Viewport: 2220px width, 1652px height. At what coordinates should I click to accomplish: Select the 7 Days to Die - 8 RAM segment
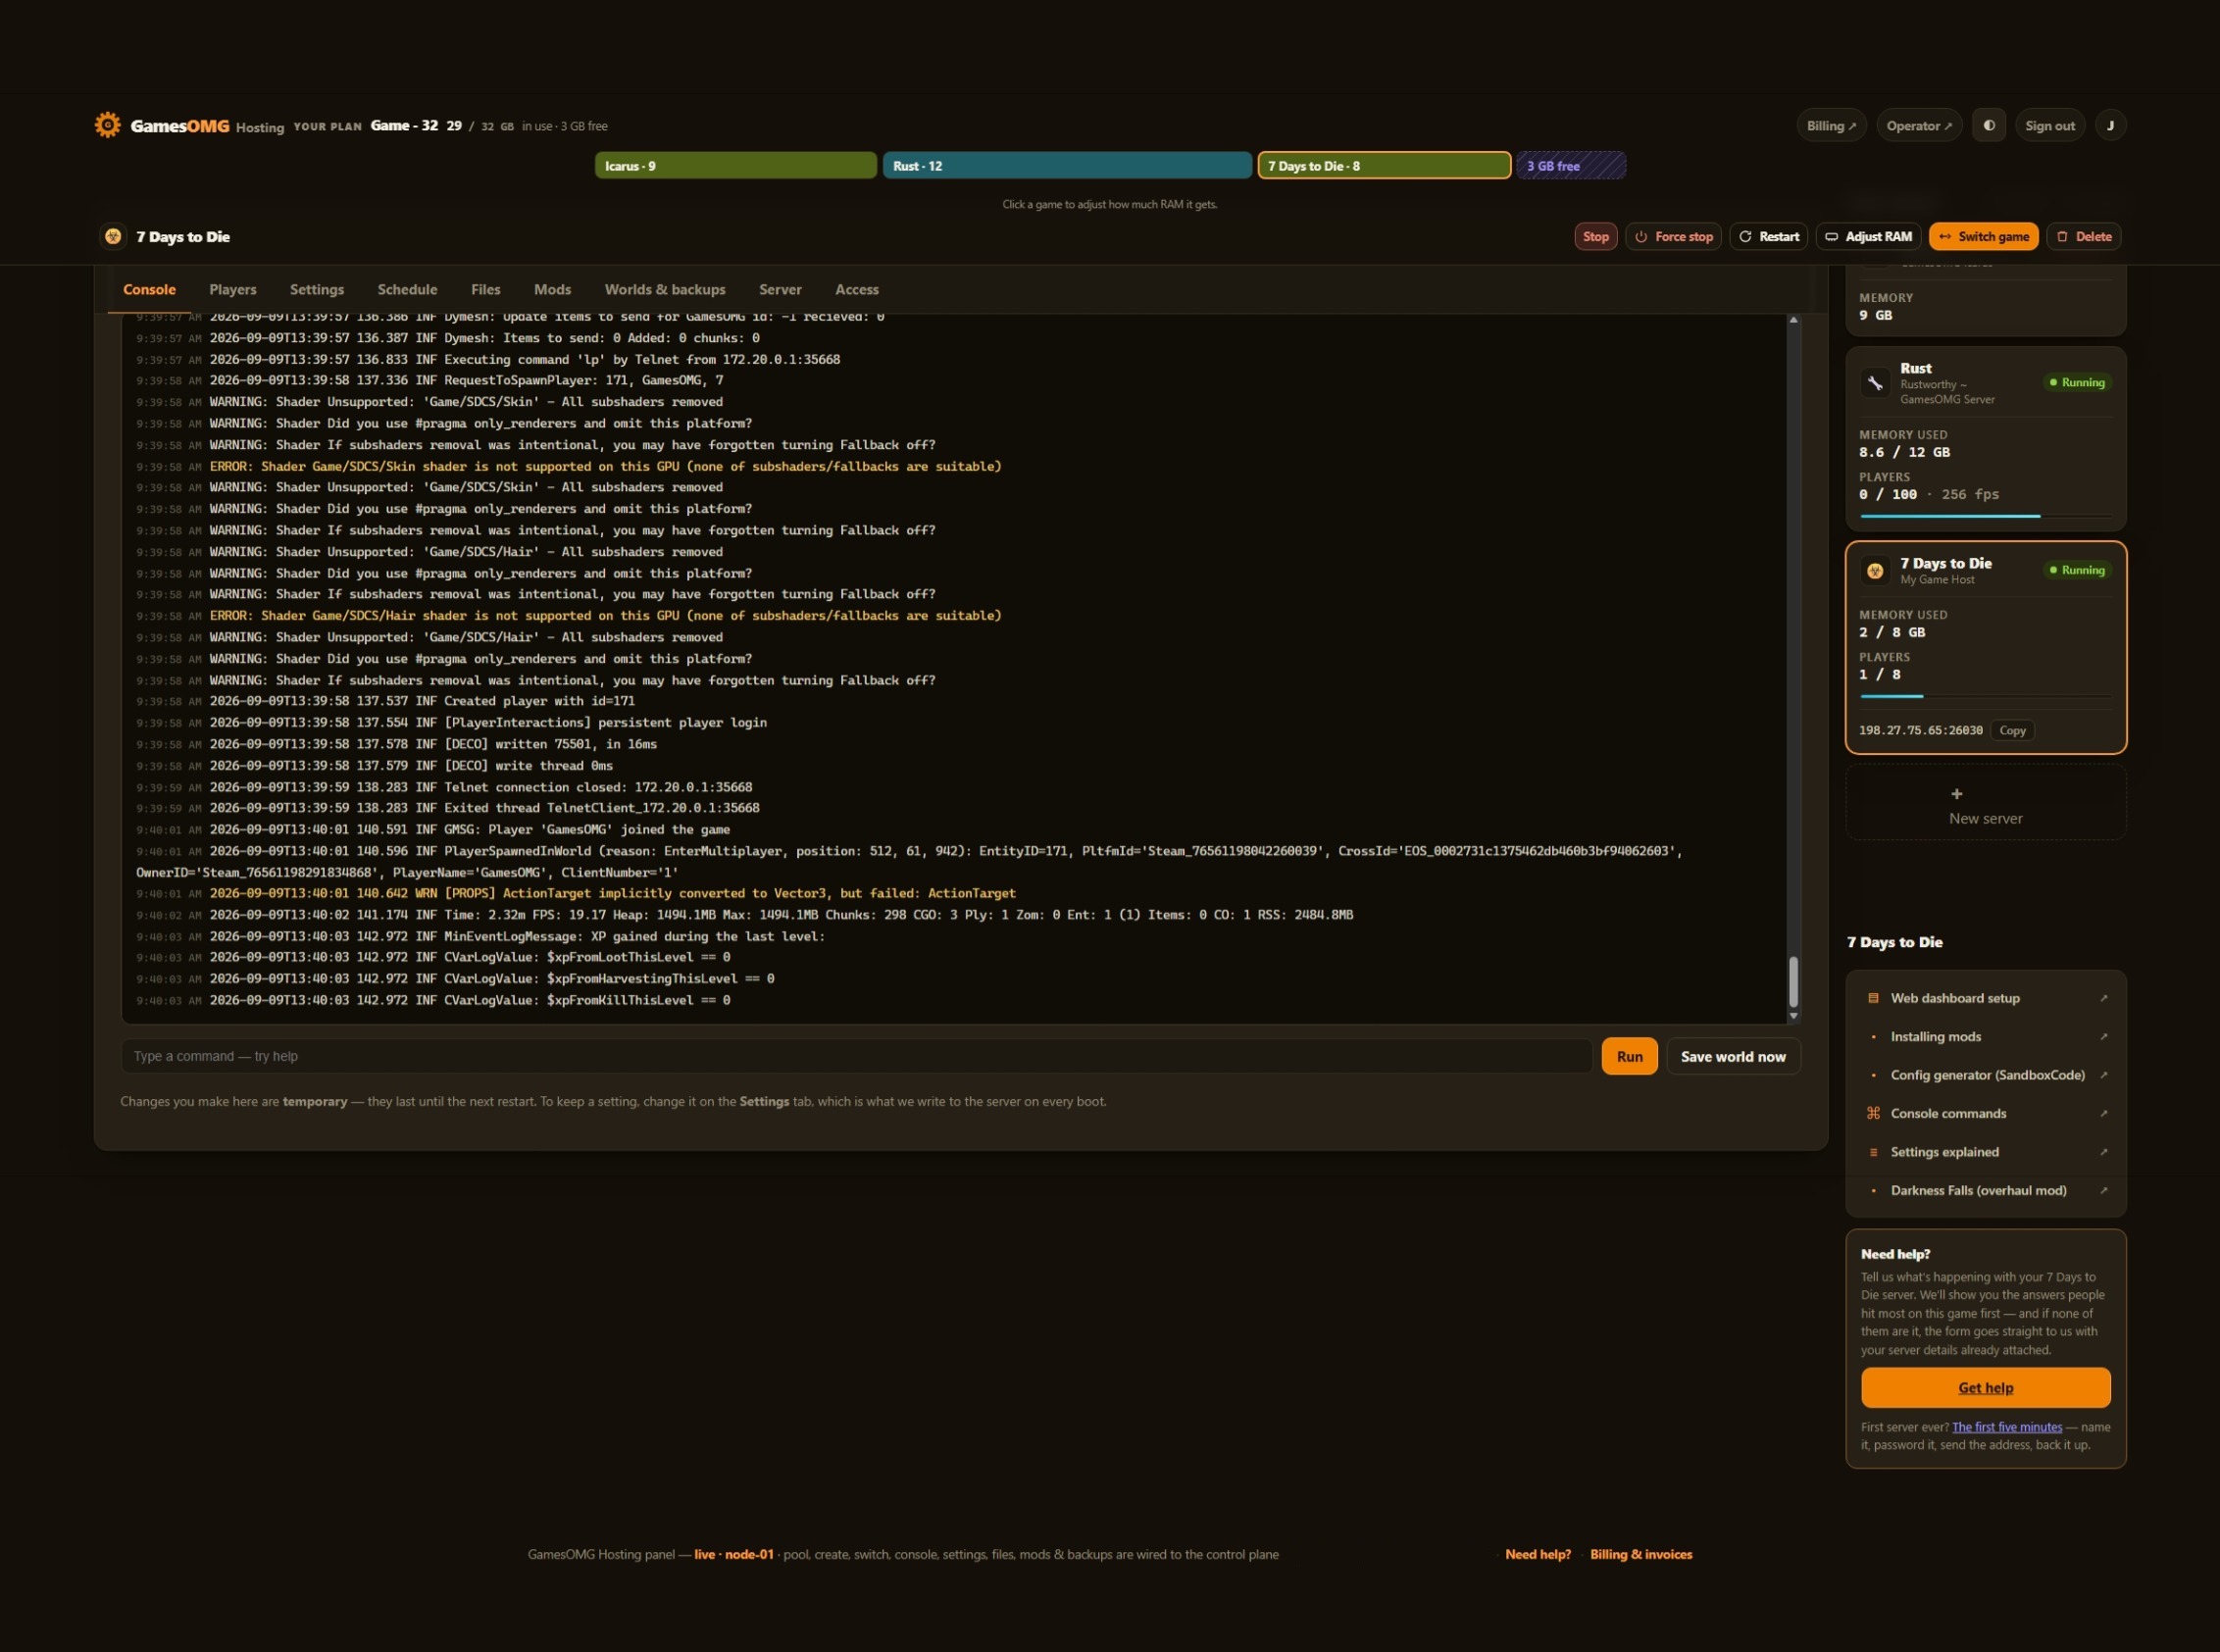tap(1384, 165)
